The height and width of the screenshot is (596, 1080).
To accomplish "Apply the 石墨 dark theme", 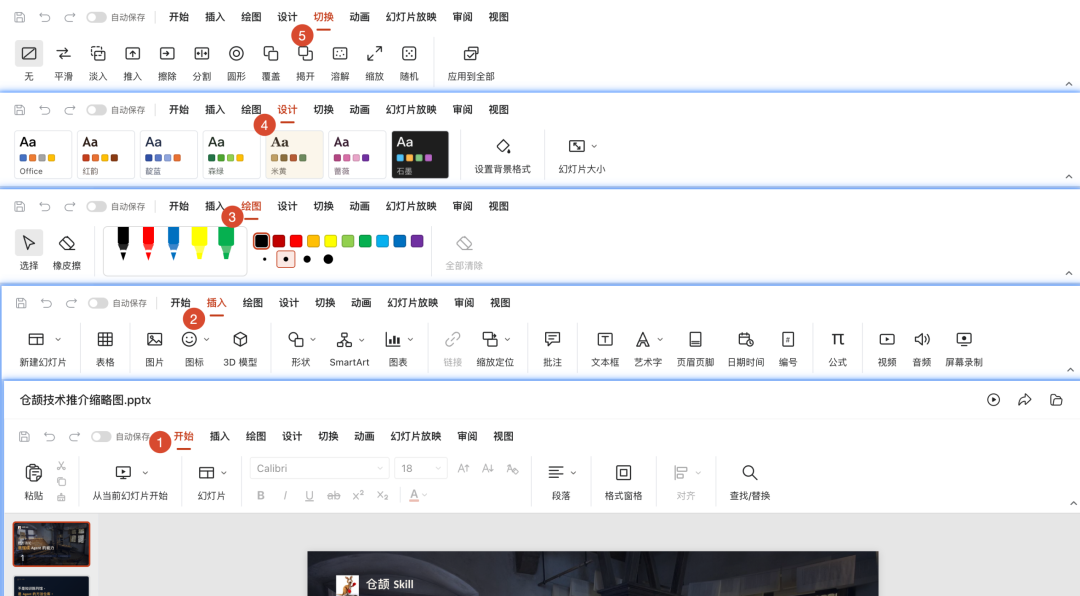I will pyautogui.click(x=420, y=154).
